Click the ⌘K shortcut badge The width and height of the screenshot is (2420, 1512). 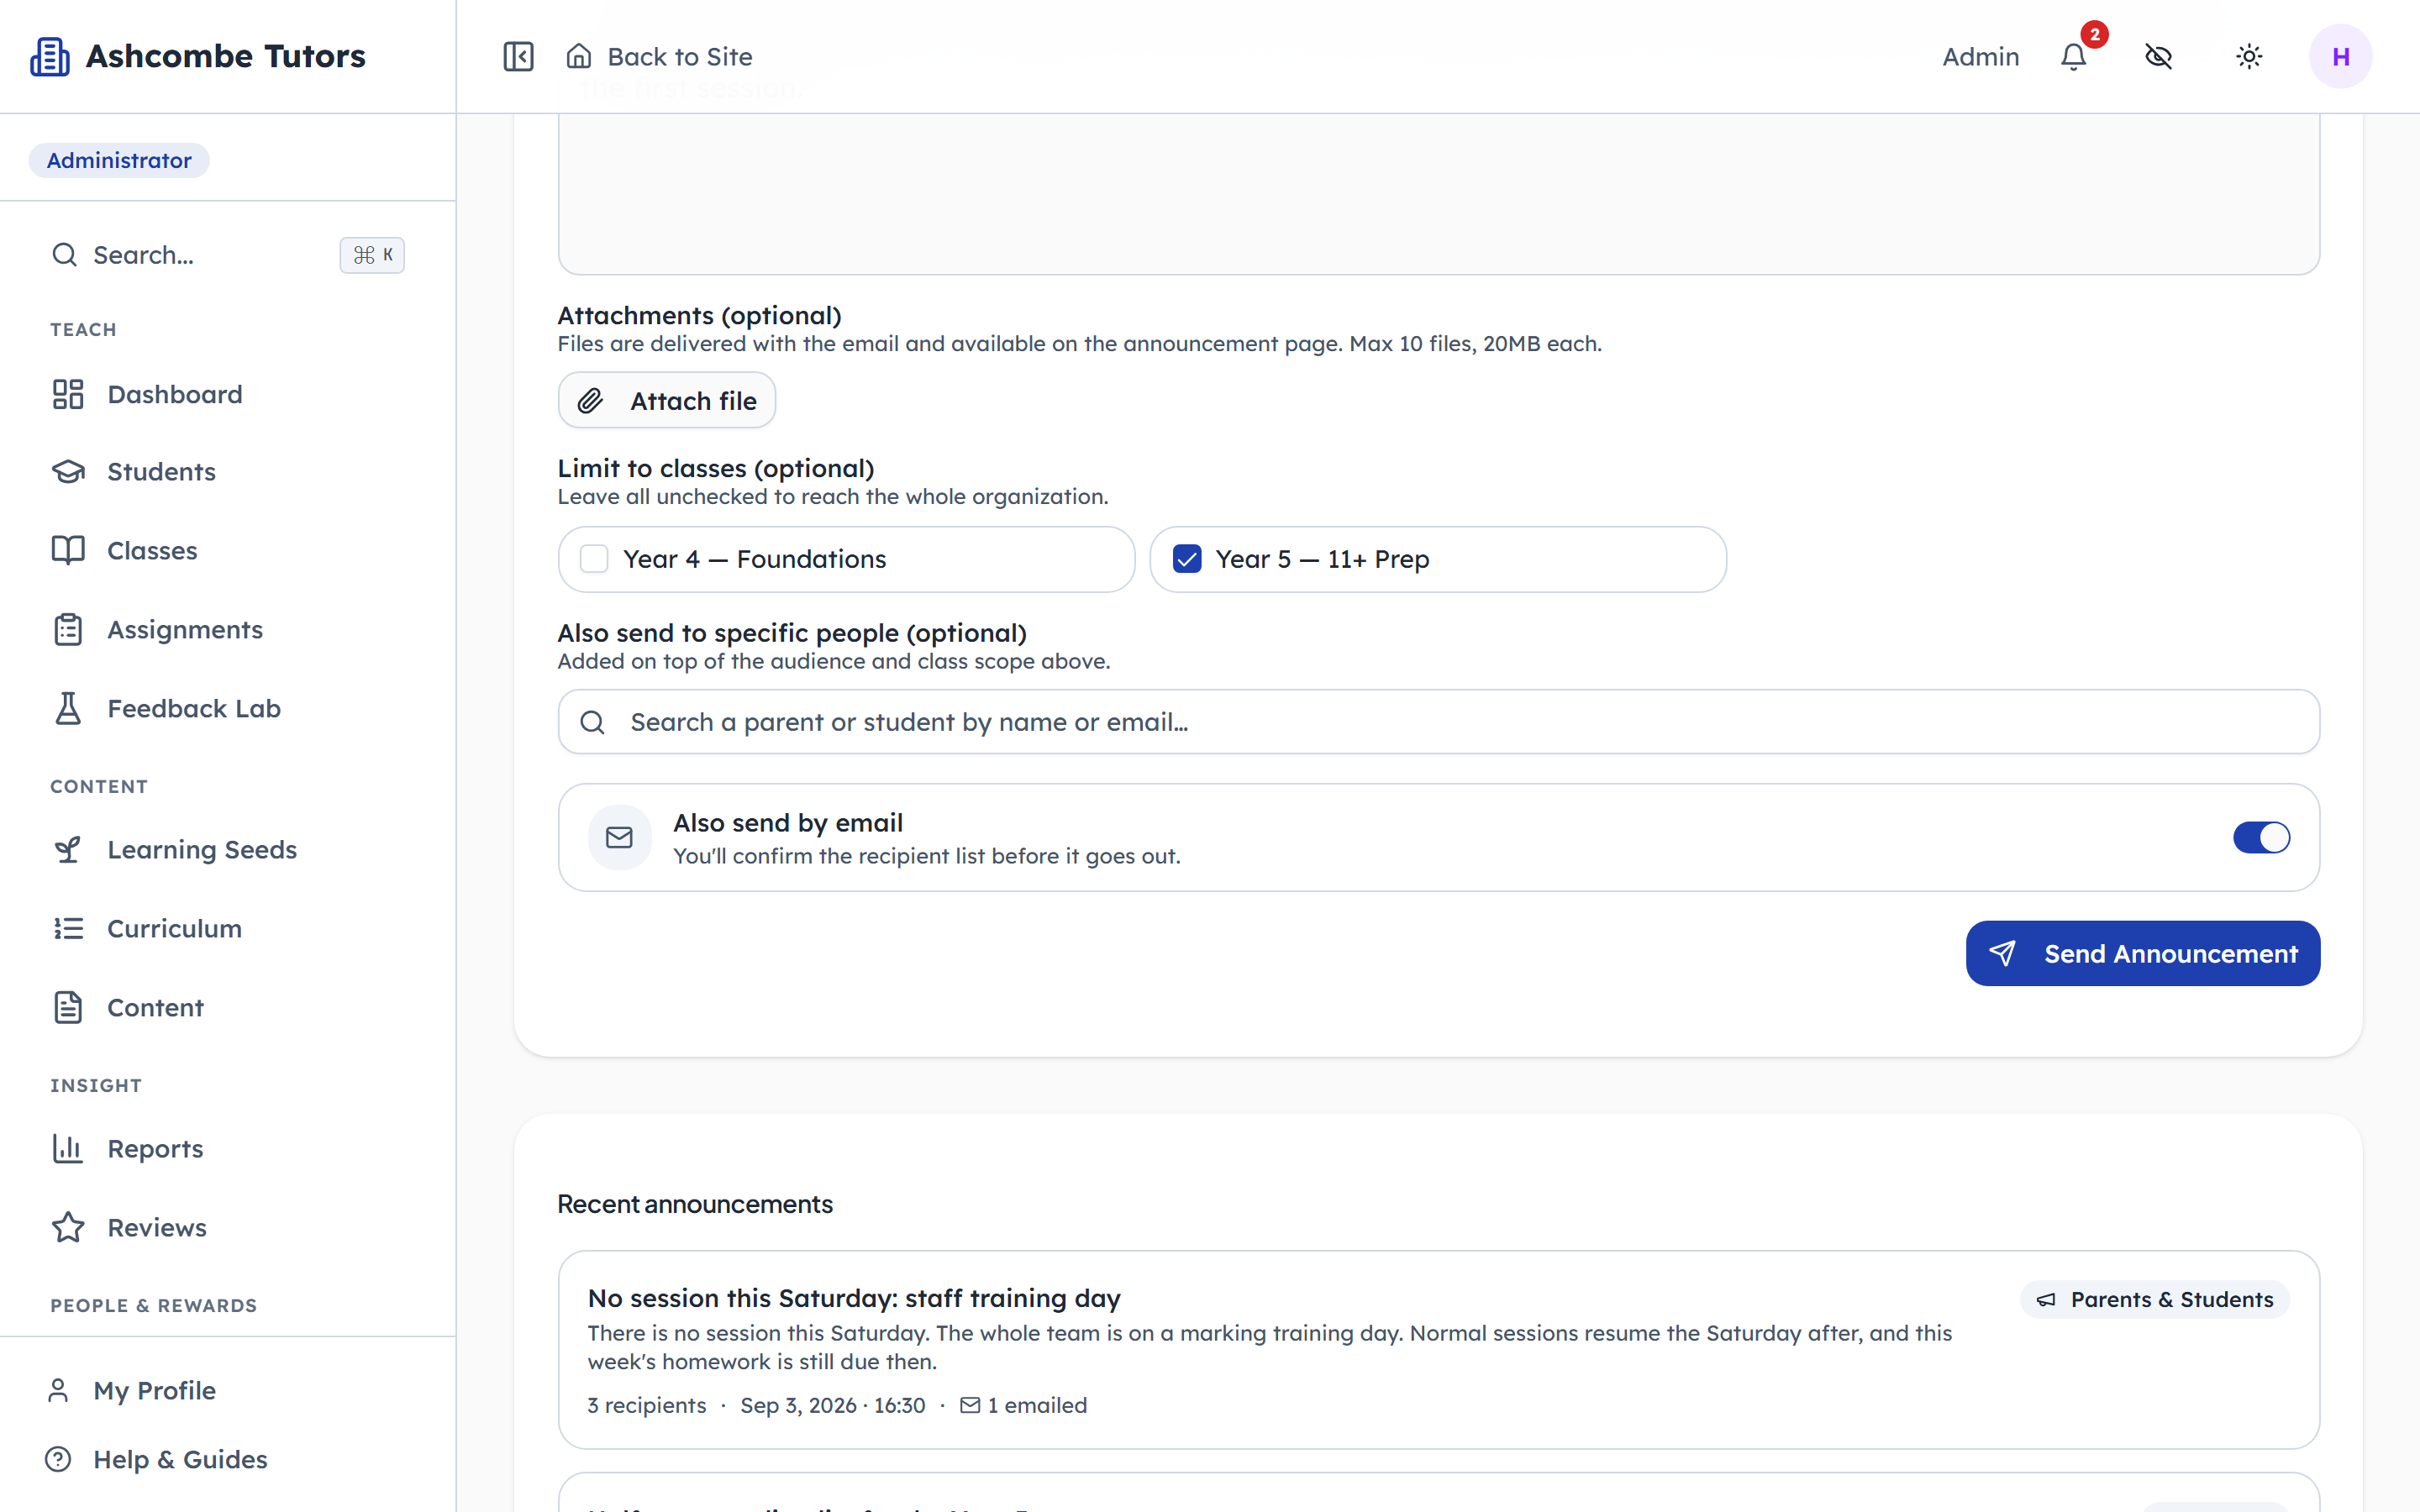372,255
